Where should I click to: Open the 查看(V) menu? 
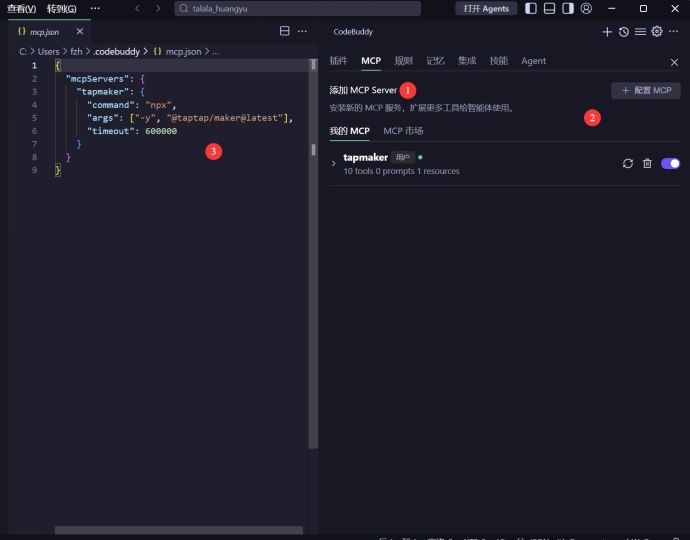21,8
